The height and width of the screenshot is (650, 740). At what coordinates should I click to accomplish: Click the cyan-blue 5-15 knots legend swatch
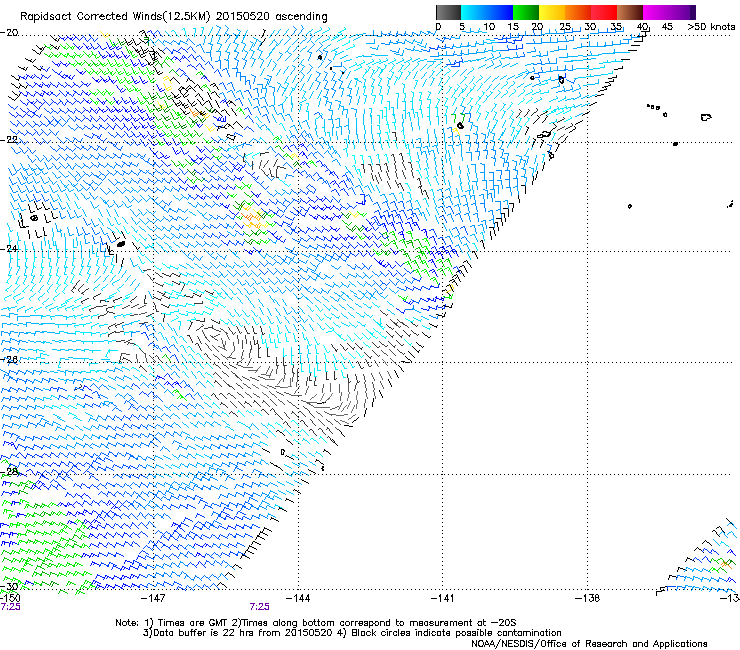click(x=487, y=12)
